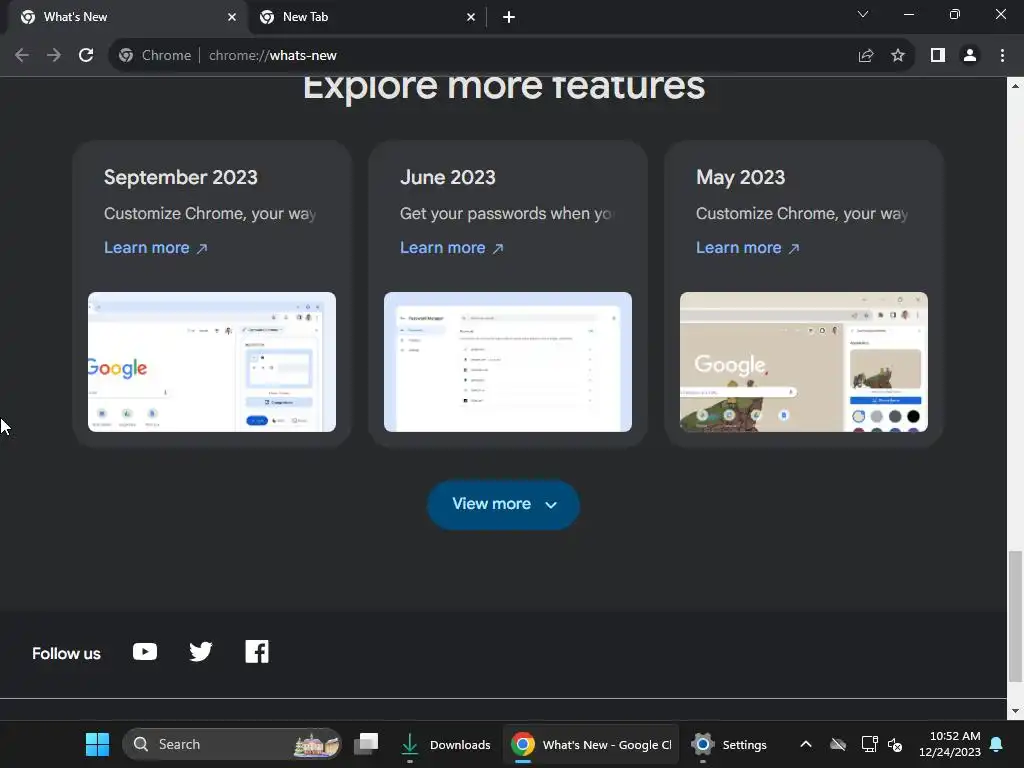The image size is (1024, 768).
Task: Click the September 2023 preview thumbnail
Action: click(212, 362)
